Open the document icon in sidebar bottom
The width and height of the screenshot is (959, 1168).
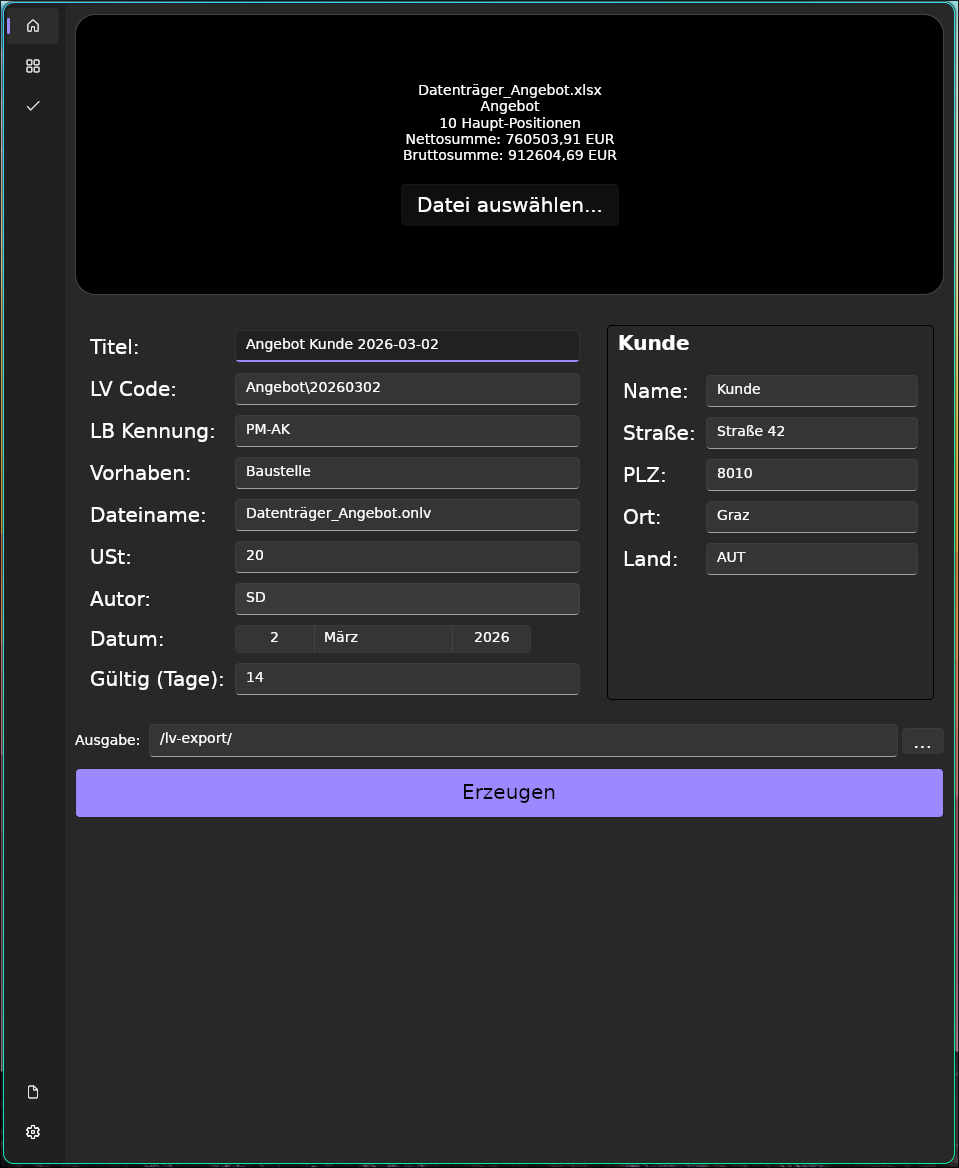coord(33,1092)
